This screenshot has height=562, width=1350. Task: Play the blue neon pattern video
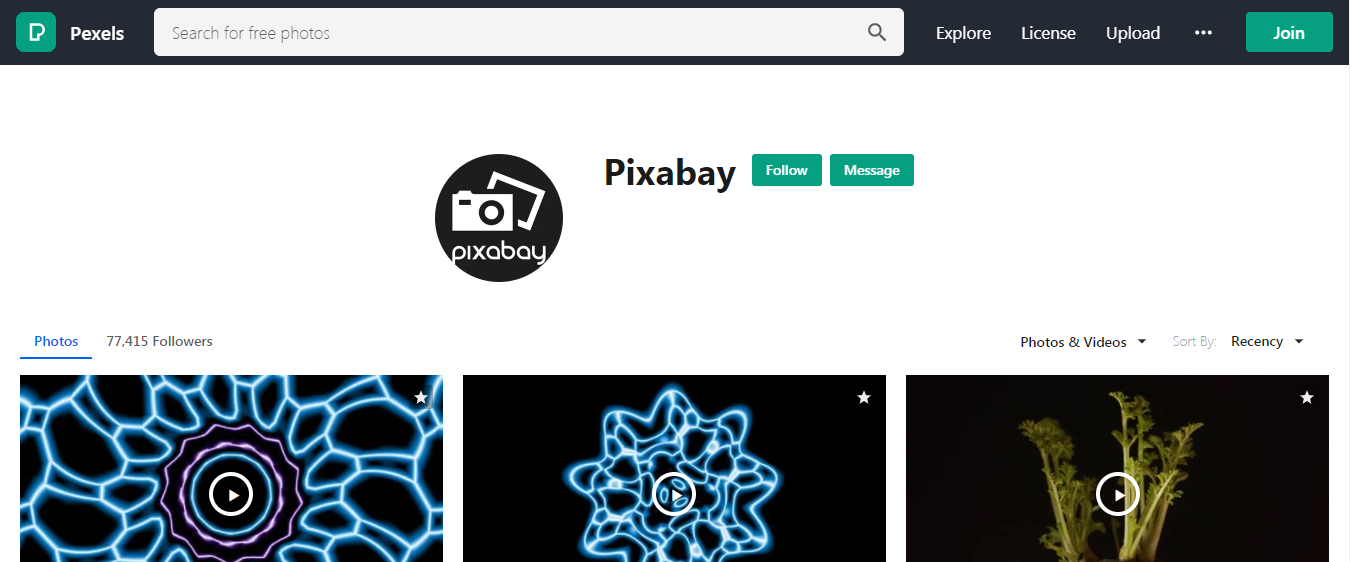(x=231, y=494)
